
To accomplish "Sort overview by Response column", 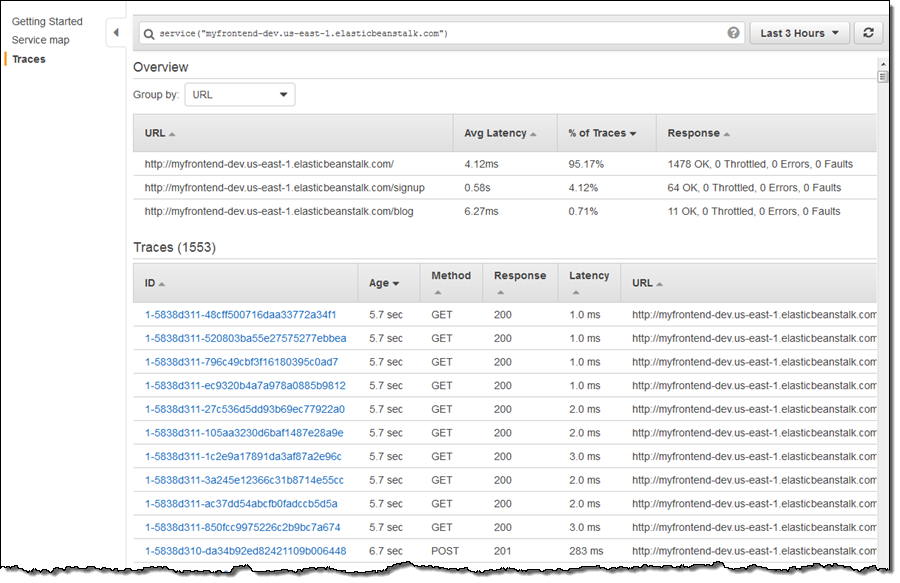I will (x=698, y=133).
